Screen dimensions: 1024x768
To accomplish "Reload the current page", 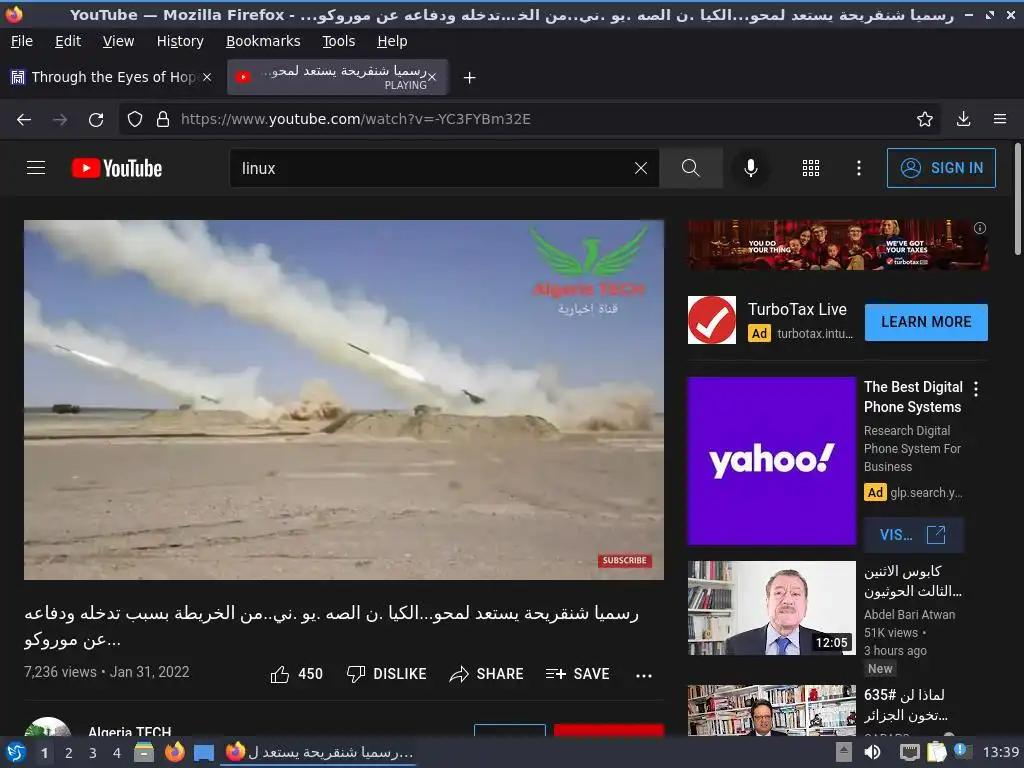I will point(96,120).
